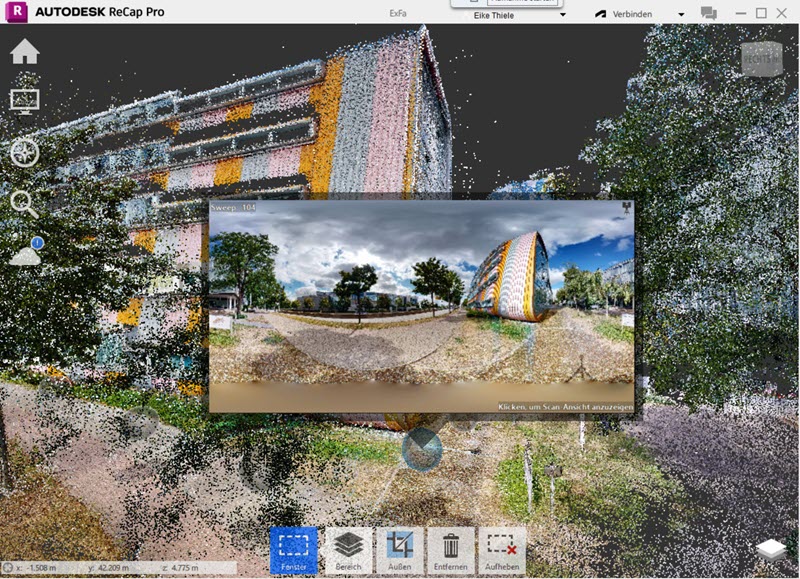
Task: Open the project navigator layers icon
Action: (x=770, y=550)
